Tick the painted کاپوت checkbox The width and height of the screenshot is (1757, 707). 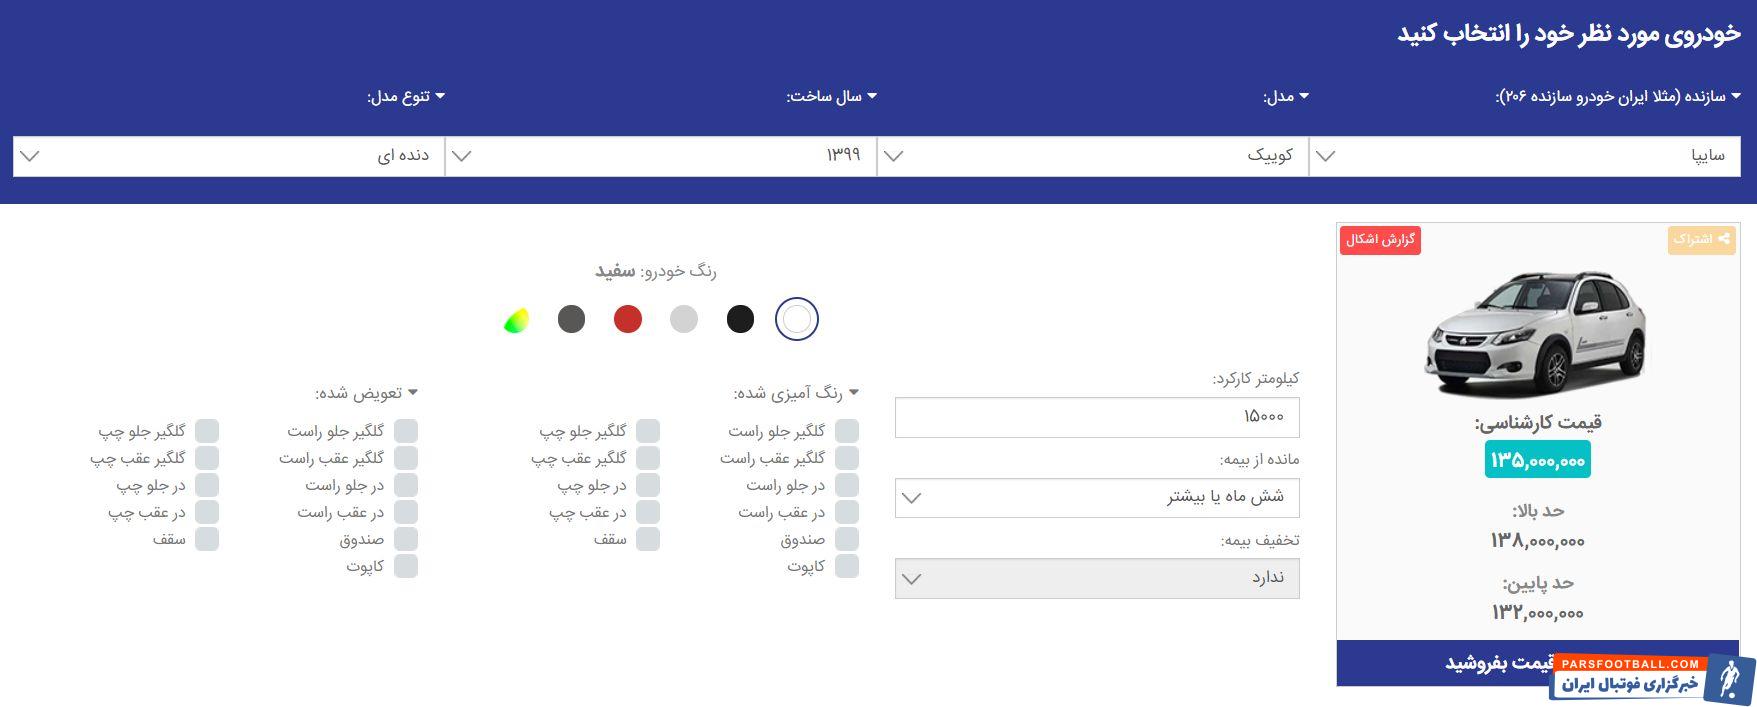pyautogui.click(x=847, y=566)
